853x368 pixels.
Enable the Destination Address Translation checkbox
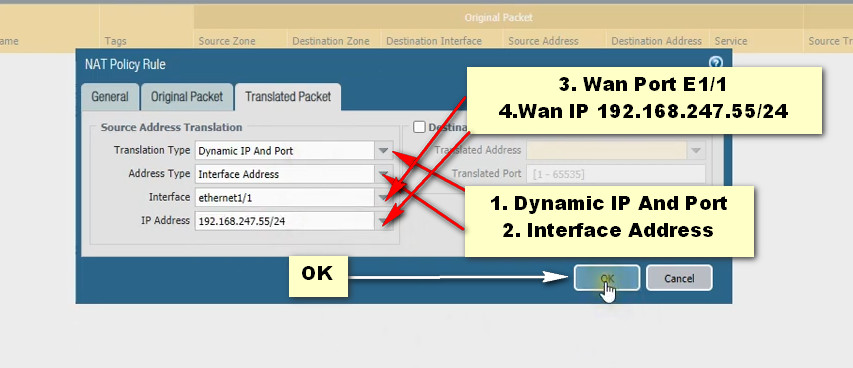click(x=419, y=127)
